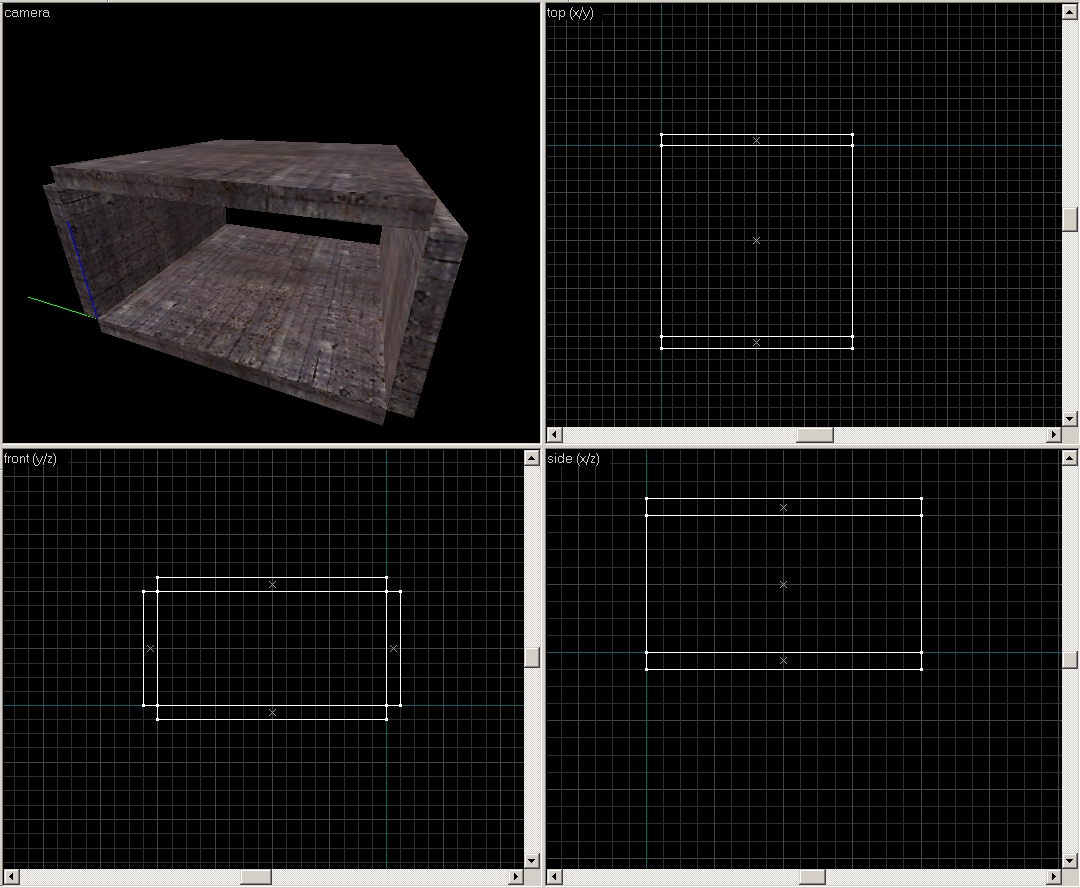Click the front view's horizontal scrollbar thumb
Screen dimensions: 1080x888
tap(256, 877)
